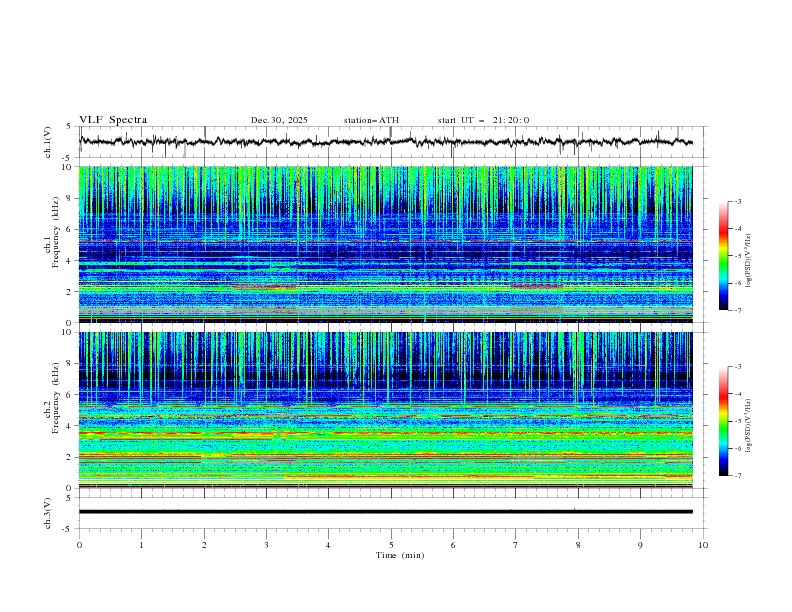Click time axis tick label "9"
The height and width of the screenshot is (612, 792).
(x=640, y=545)
